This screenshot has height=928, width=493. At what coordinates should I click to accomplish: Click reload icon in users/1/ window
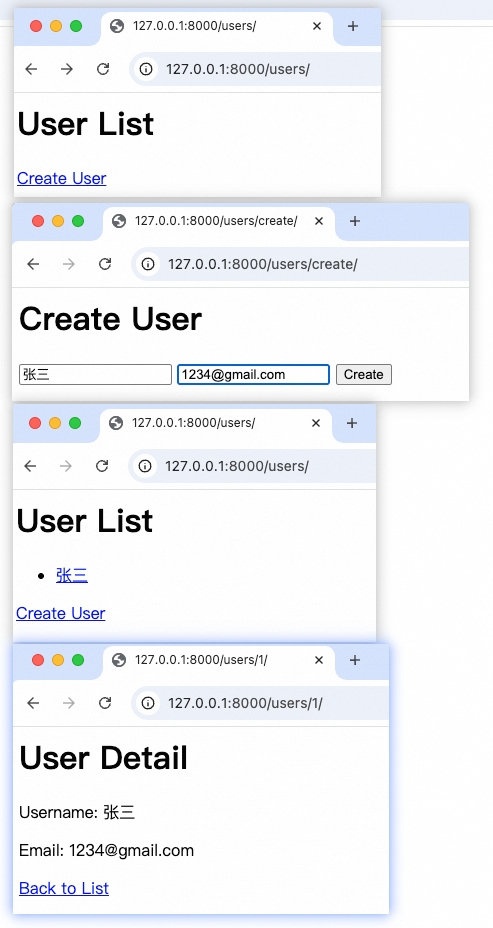click(105, 703)
